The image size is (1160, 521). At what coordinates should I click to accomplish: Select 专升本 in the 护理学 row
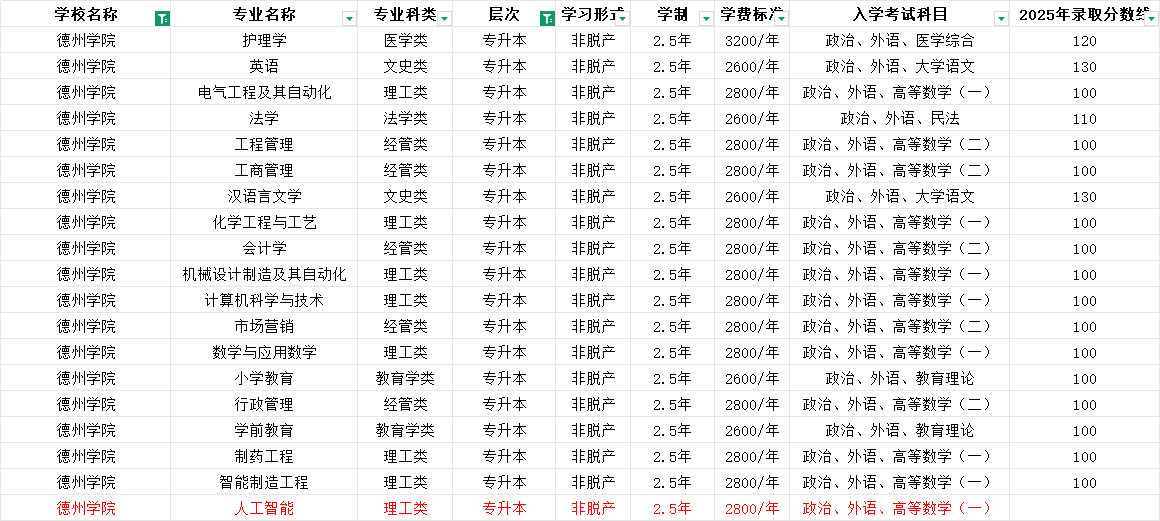pyautogui.click(x=505, y=41)
